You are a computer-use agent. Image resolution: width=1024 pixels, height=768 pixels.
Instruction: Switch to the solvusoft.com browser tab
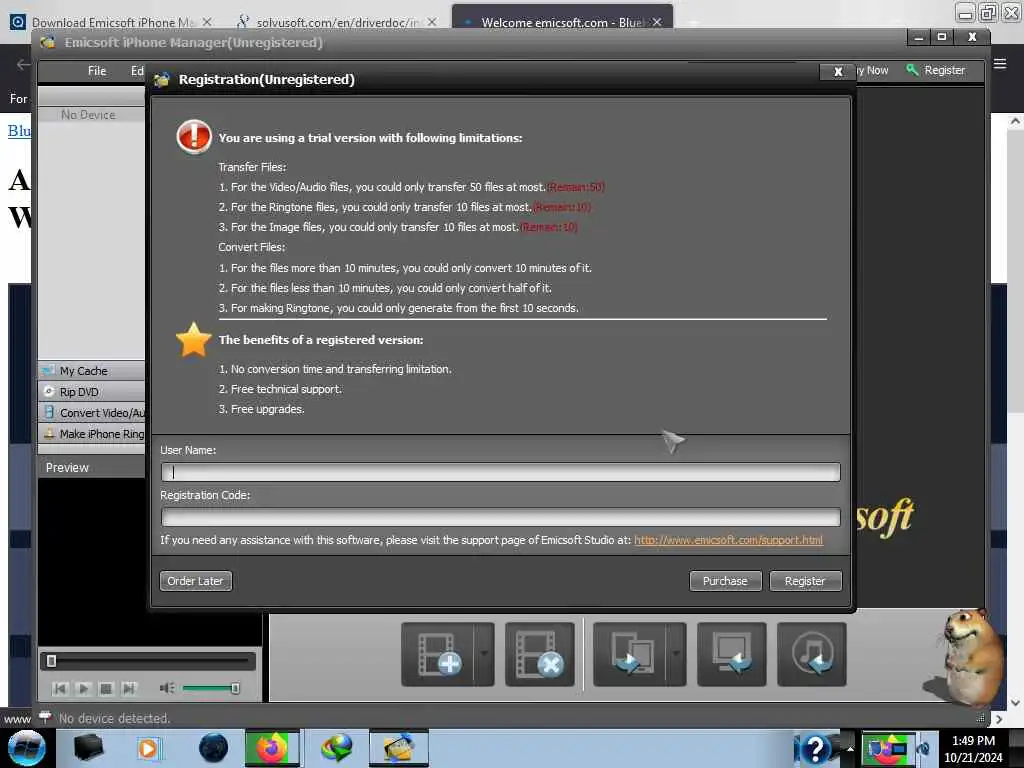[x=336, y=22]
